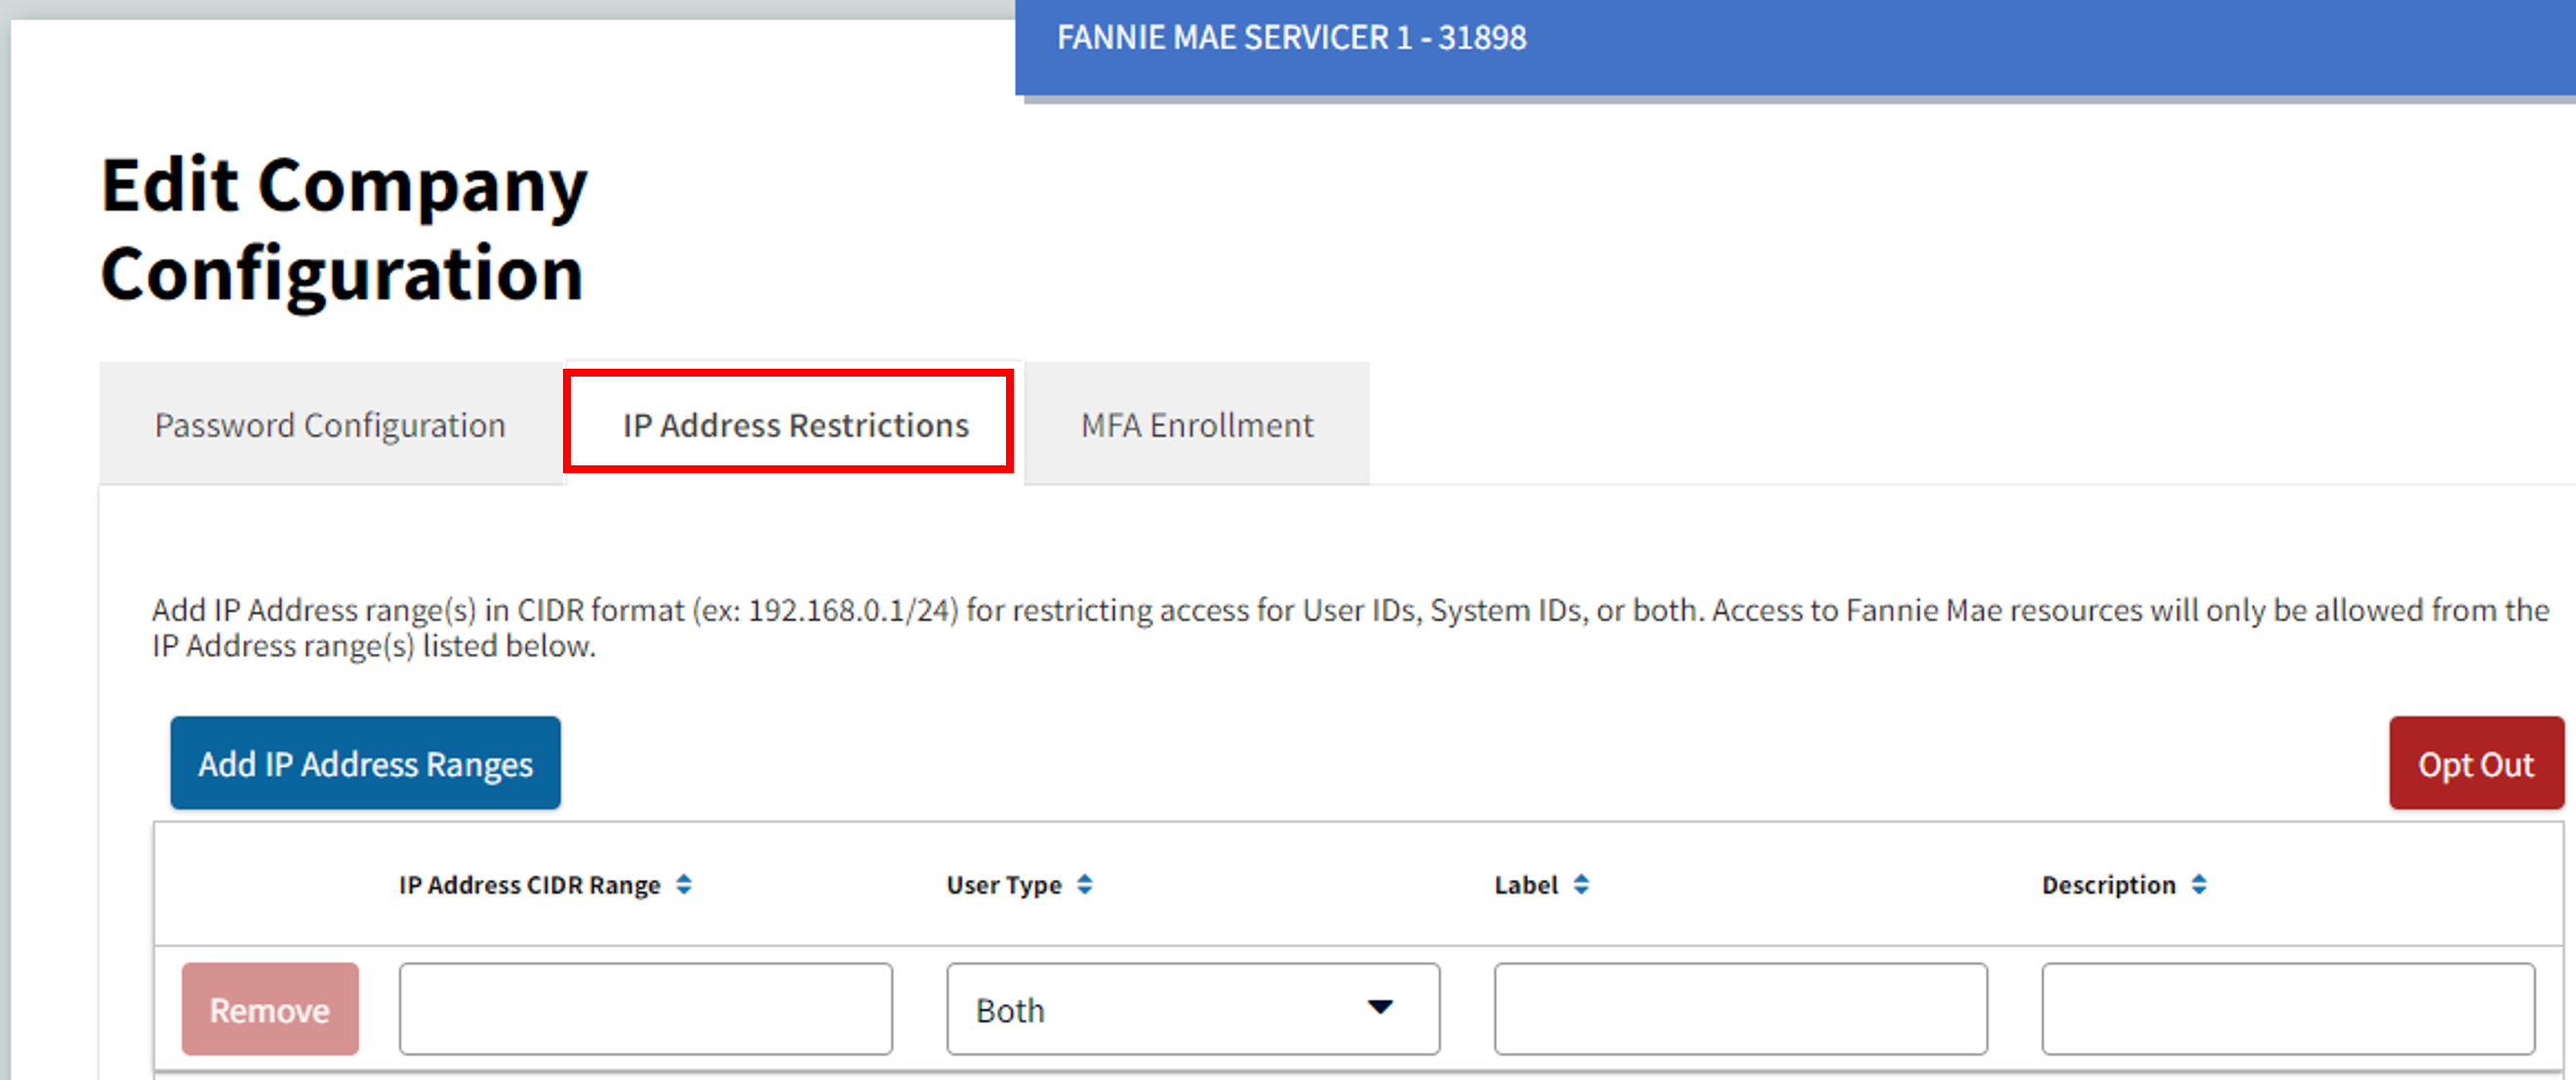Focus the IP Address CIDR Range input
Viewport: 2576px width, 1080px height.
point(645,1009)
